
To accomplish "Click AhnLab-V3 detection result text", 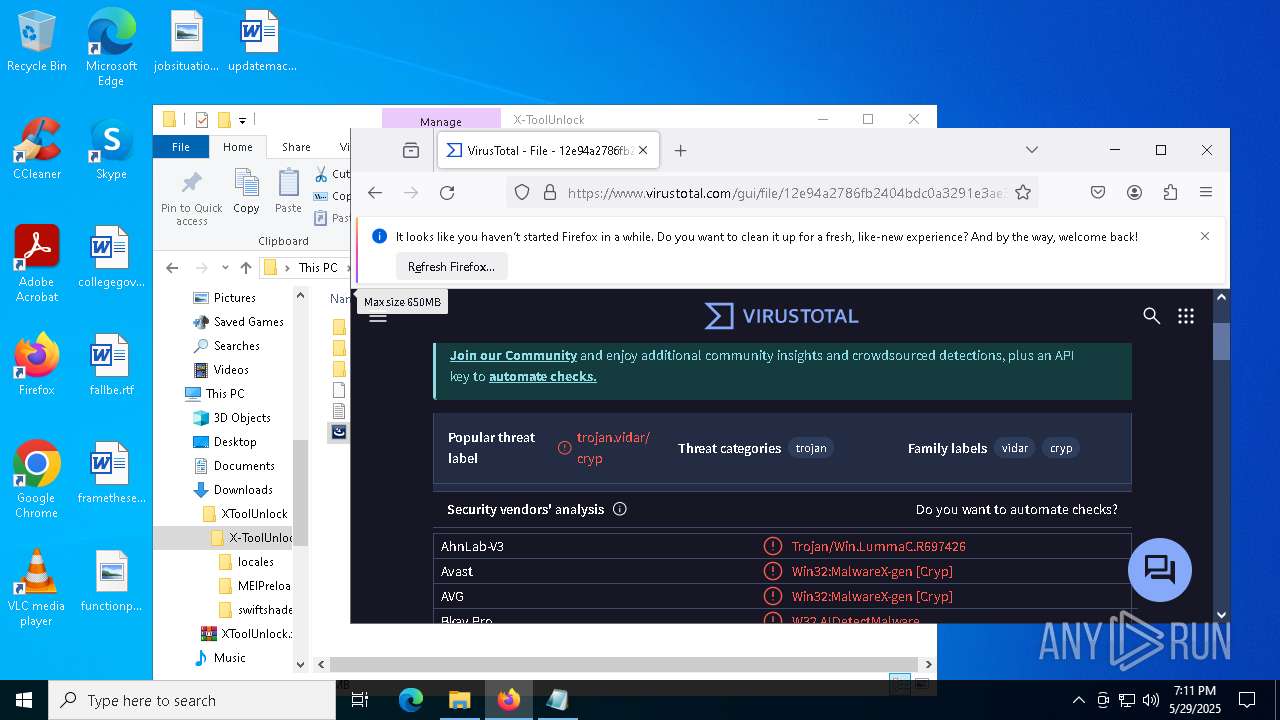I will click(x=878, y=546).
